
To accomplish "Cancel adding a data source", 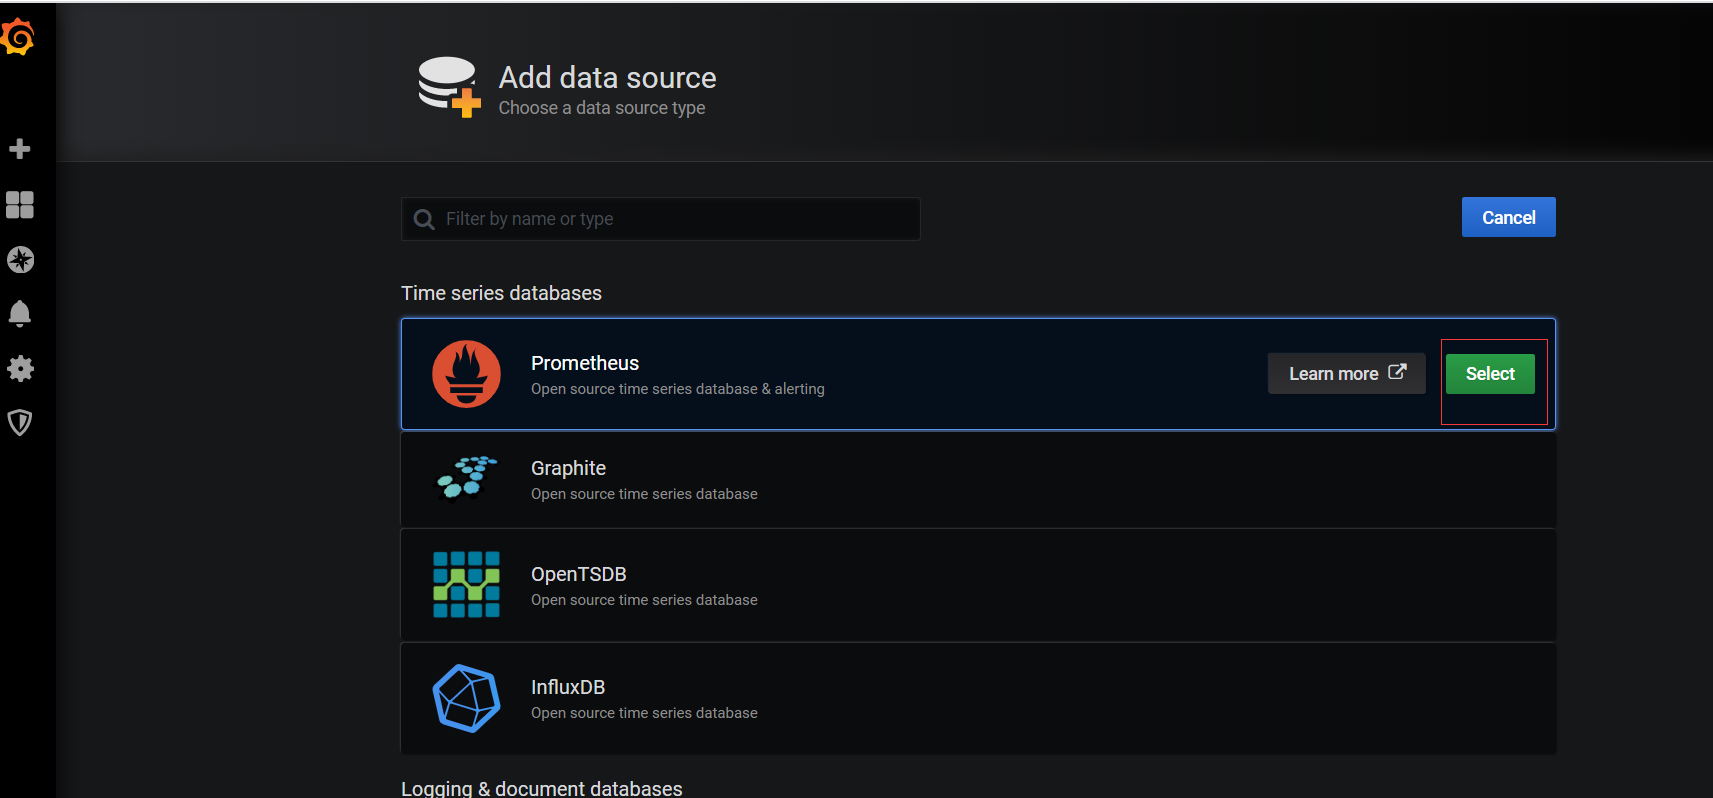I will tap(1508, 217).
